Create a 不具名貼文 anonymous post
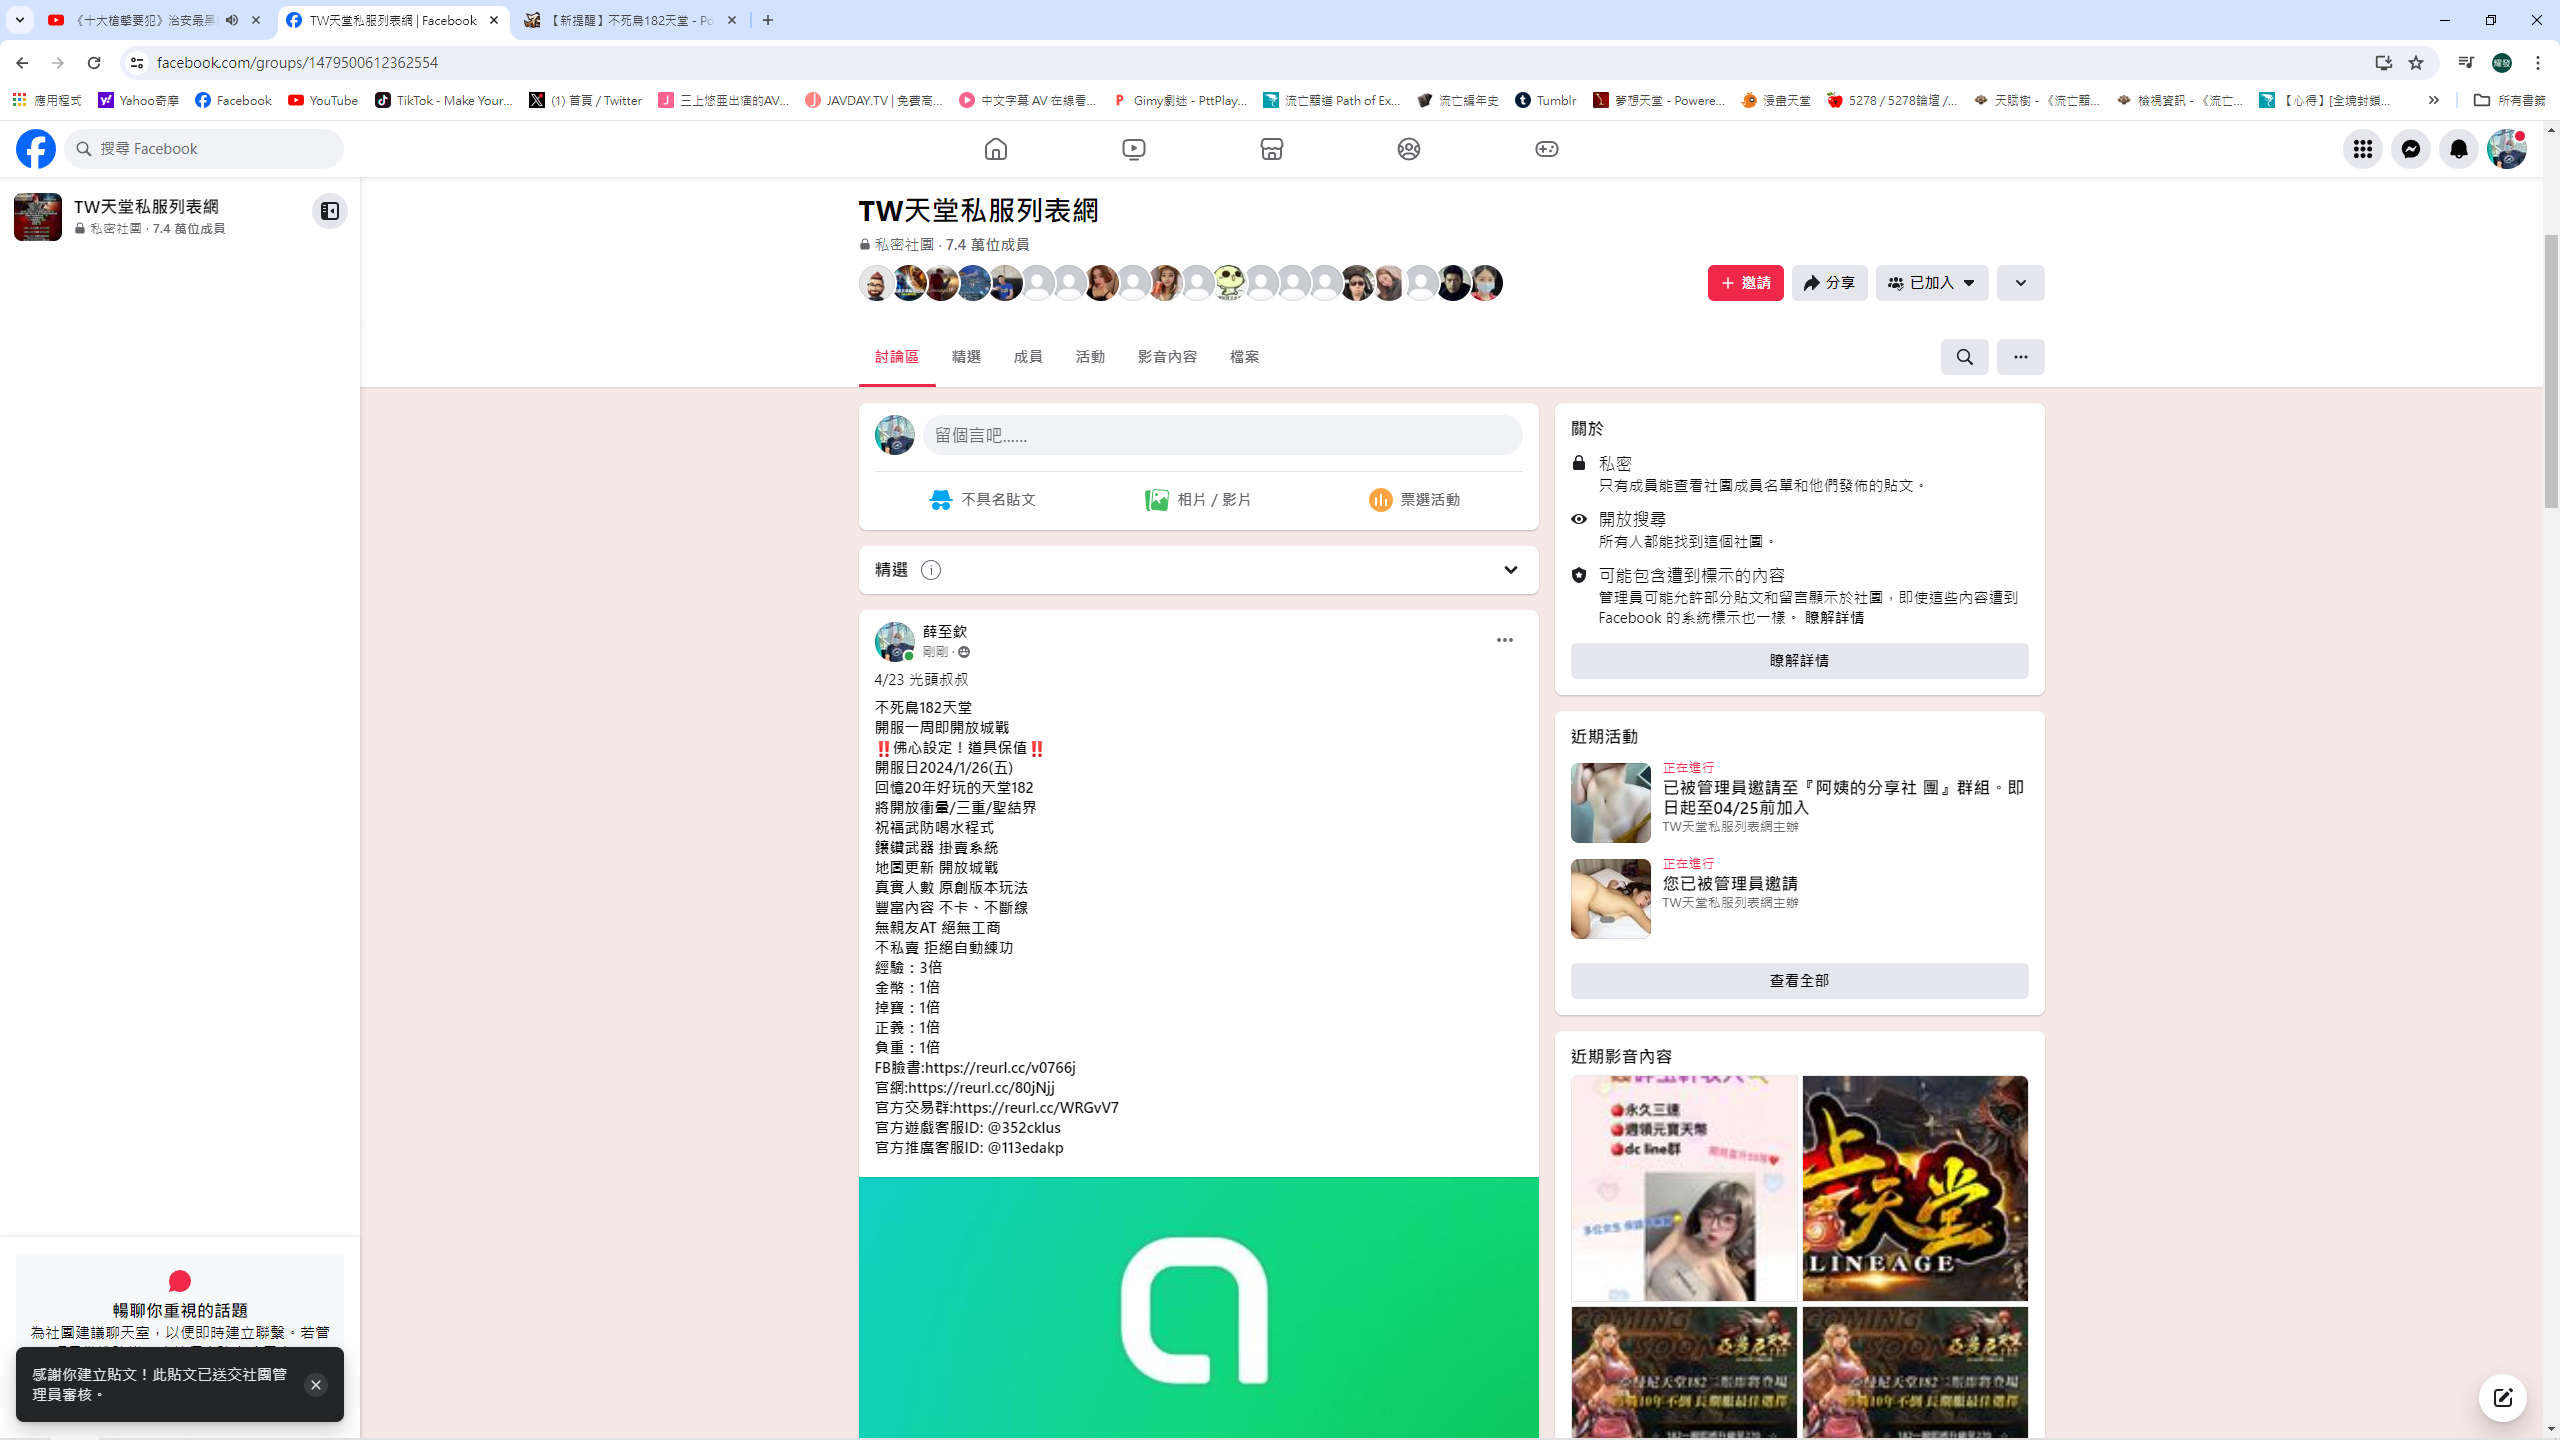Screen dimensions: 2560x1440 [983, 500]
